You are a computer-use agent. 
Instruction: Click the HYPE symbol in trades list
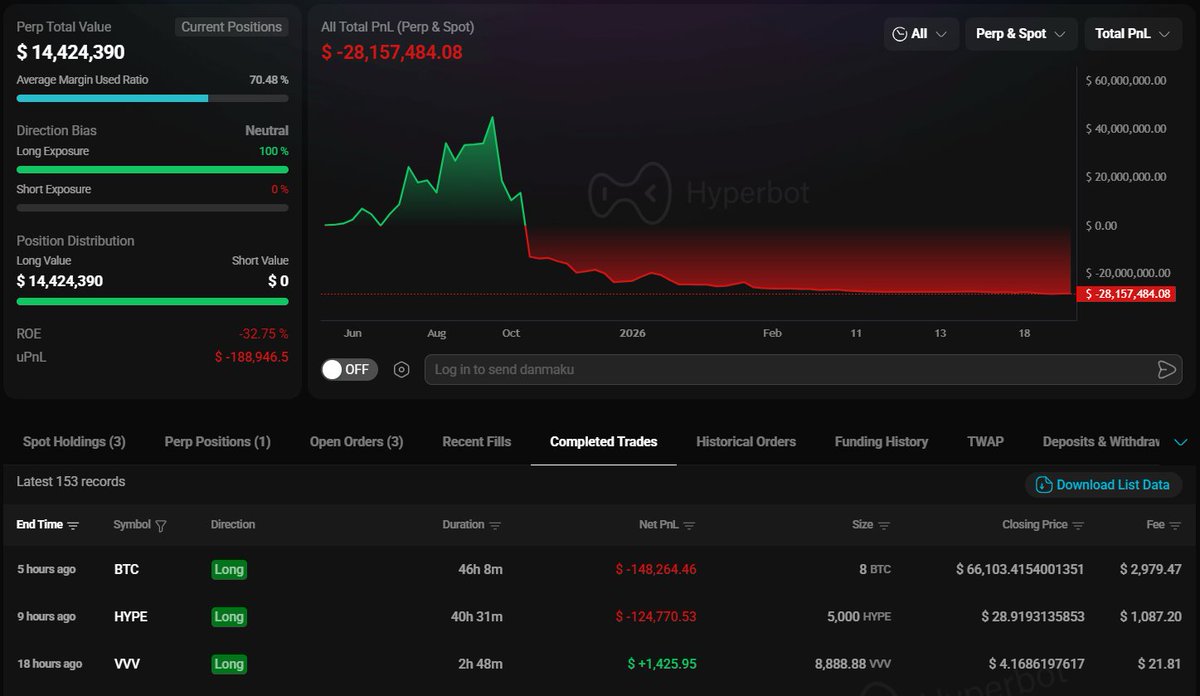pos(131,616)
